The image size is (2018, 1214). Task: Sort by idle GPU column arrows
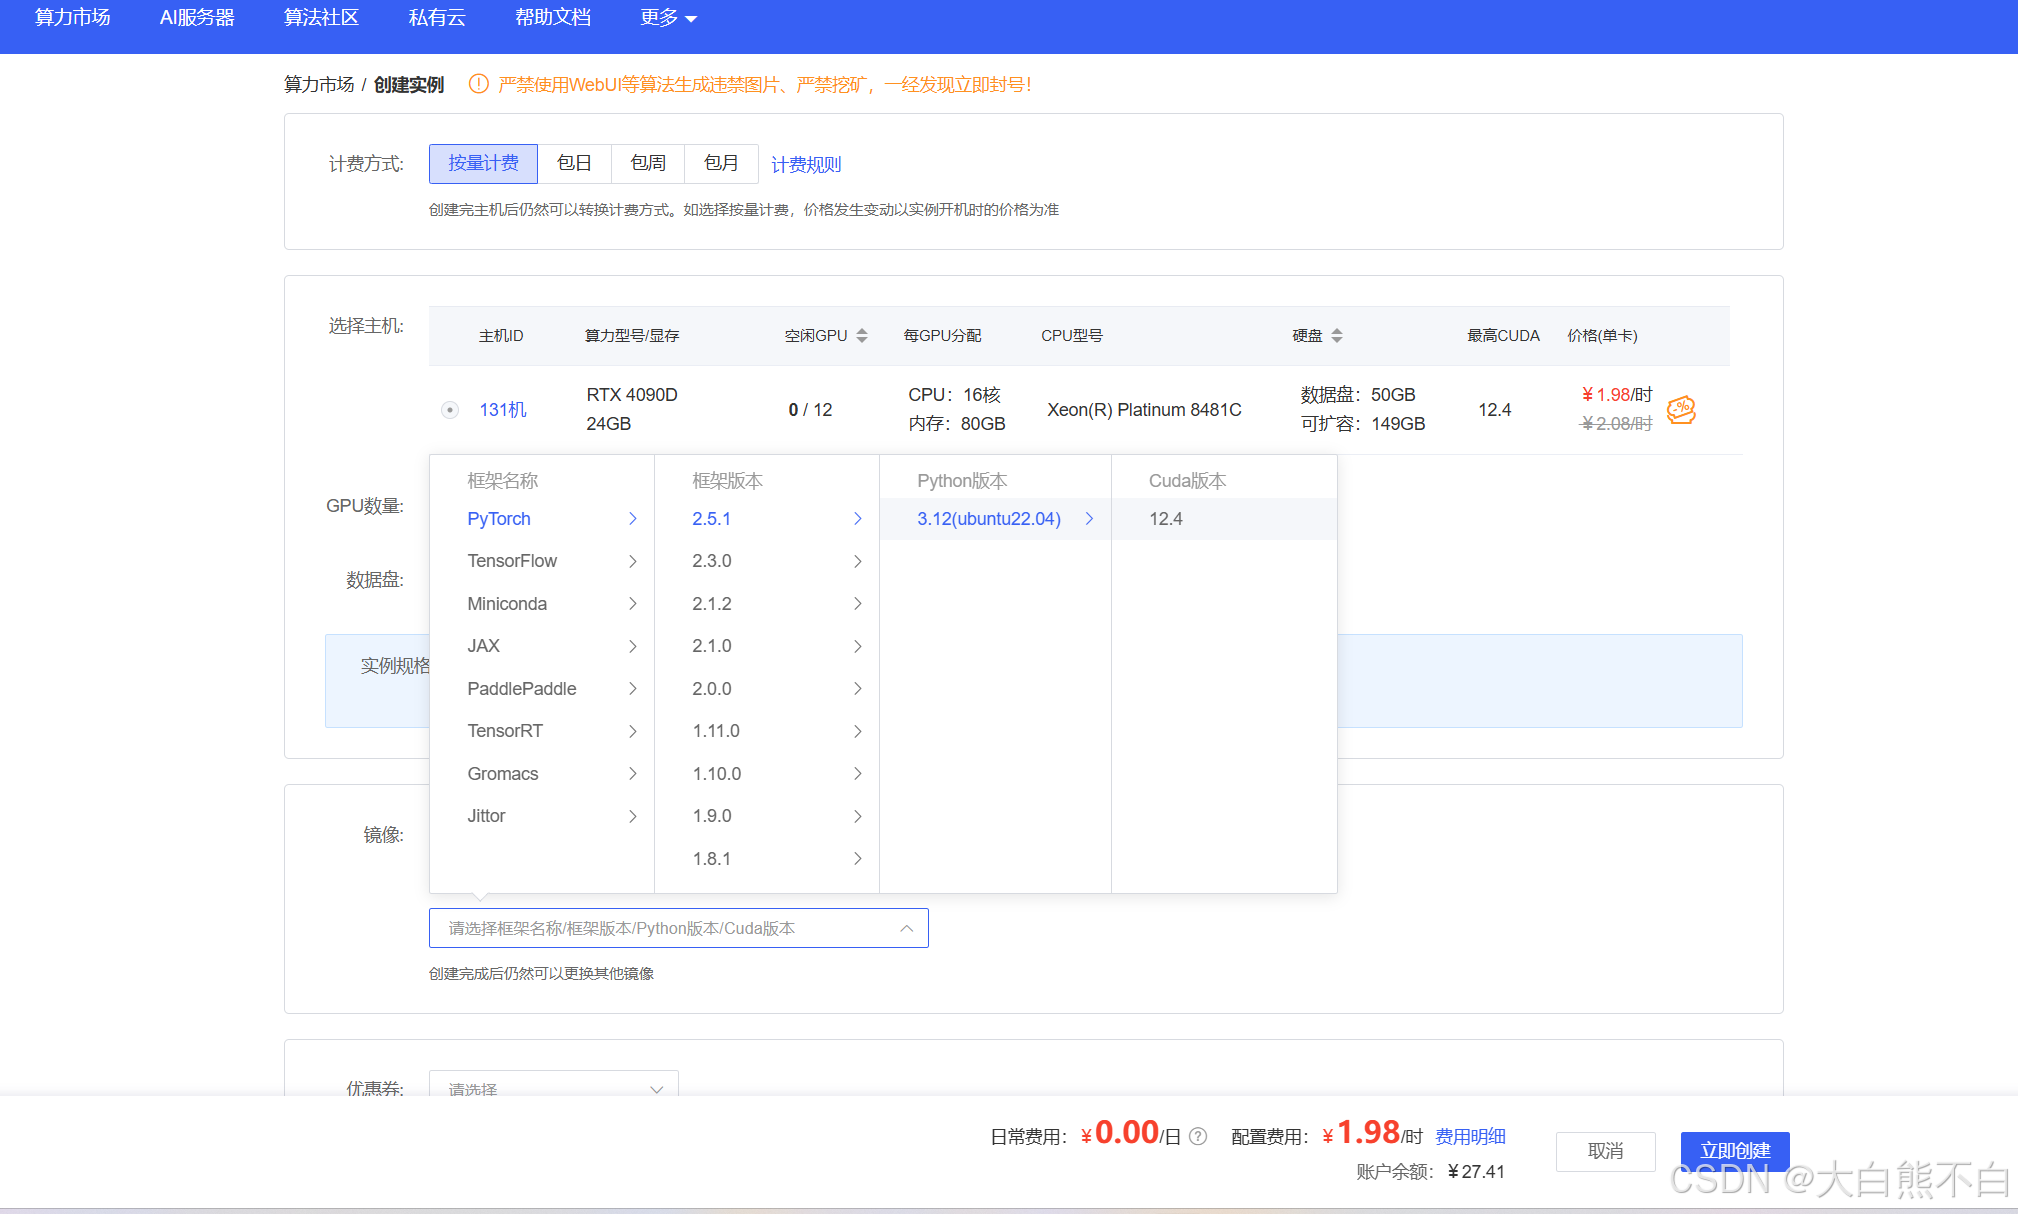coord(861,336)
